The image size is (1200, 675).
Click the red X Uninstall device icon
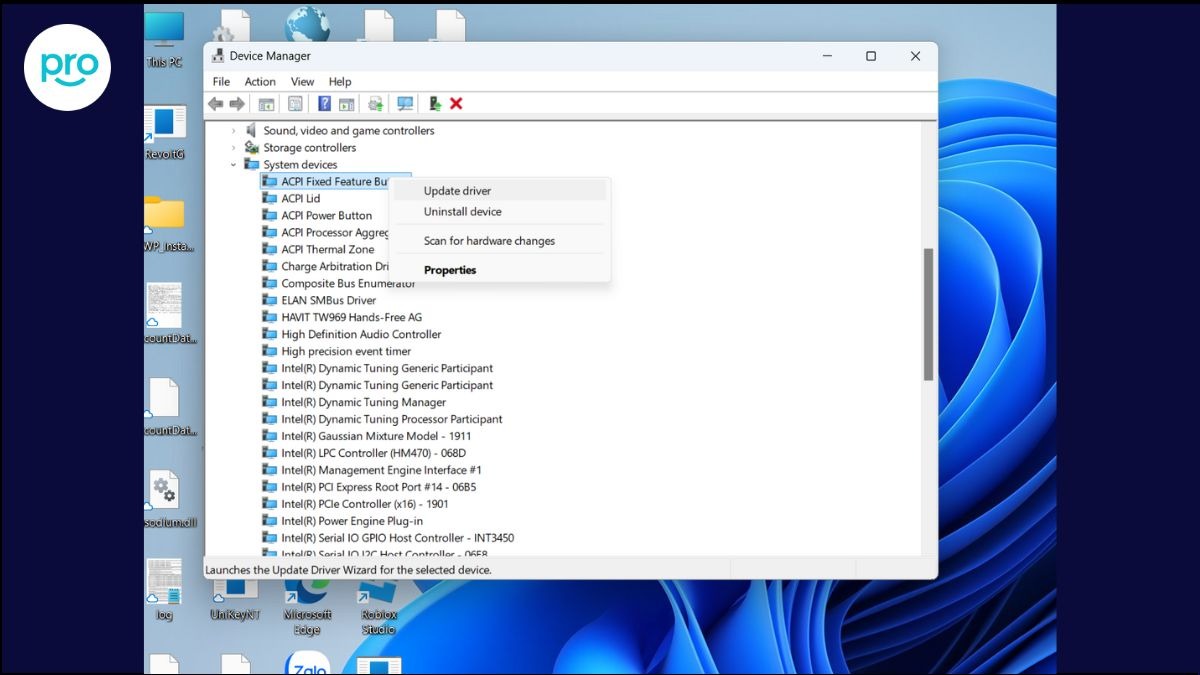coord(456,104)
